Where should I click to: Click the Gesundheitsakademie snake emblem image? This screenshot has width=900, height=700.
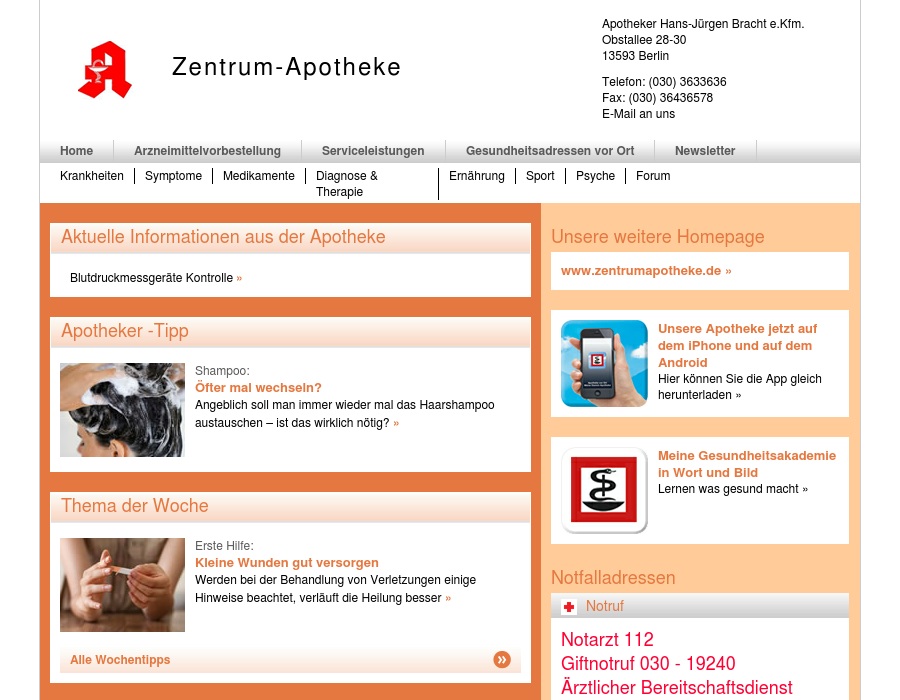(604, 490)
